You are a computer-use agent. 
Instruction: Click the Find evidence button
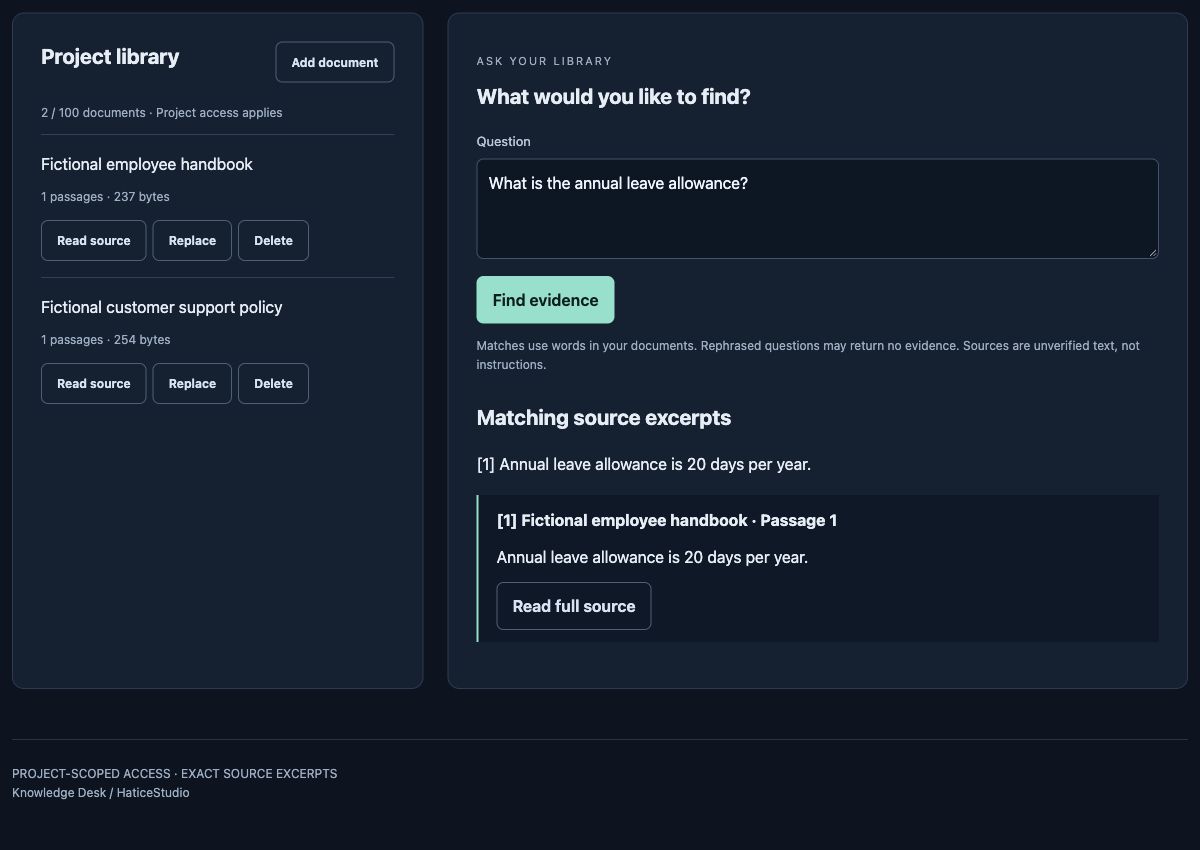tap(546, 300)
